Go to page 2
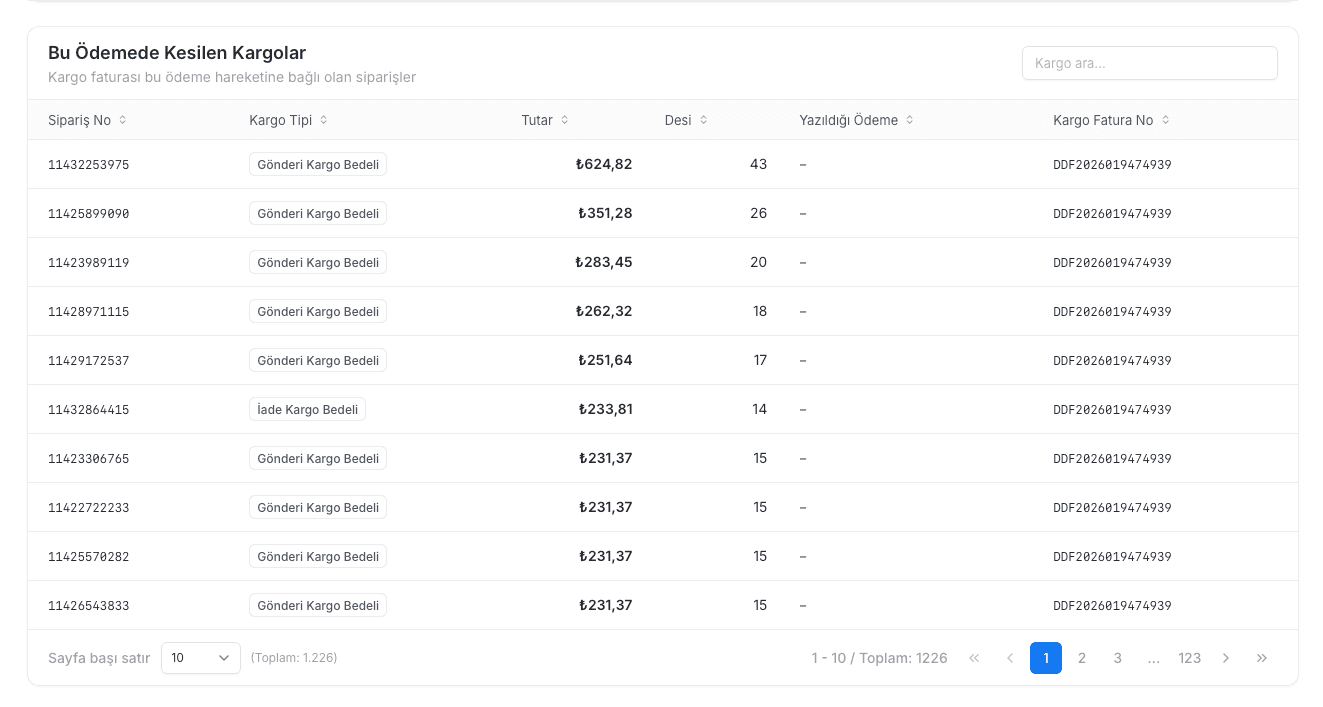 tap(1082, 658)
